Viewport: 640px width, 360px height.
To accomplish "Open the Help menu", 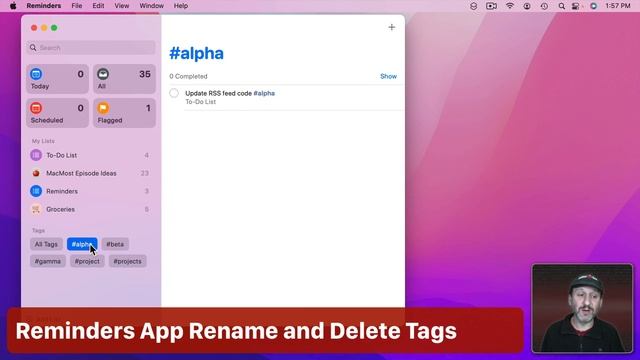I will [181, 6].
